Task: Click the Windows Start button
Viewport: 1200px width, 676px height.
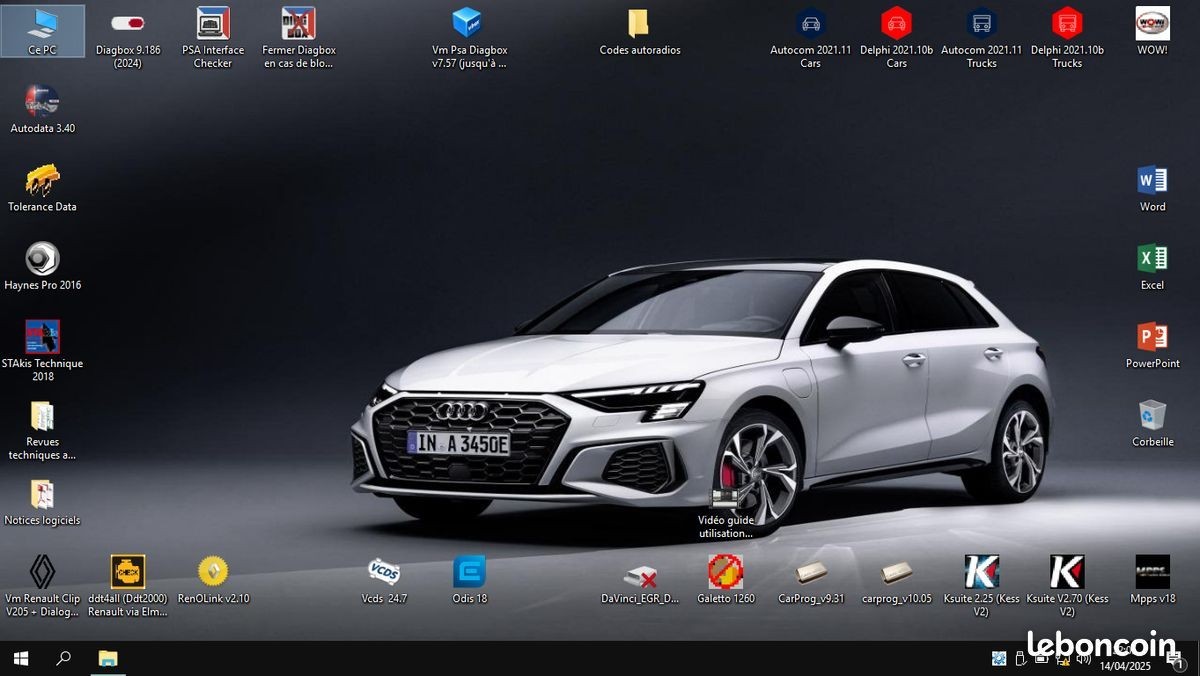Action: [x=20, y=658]
